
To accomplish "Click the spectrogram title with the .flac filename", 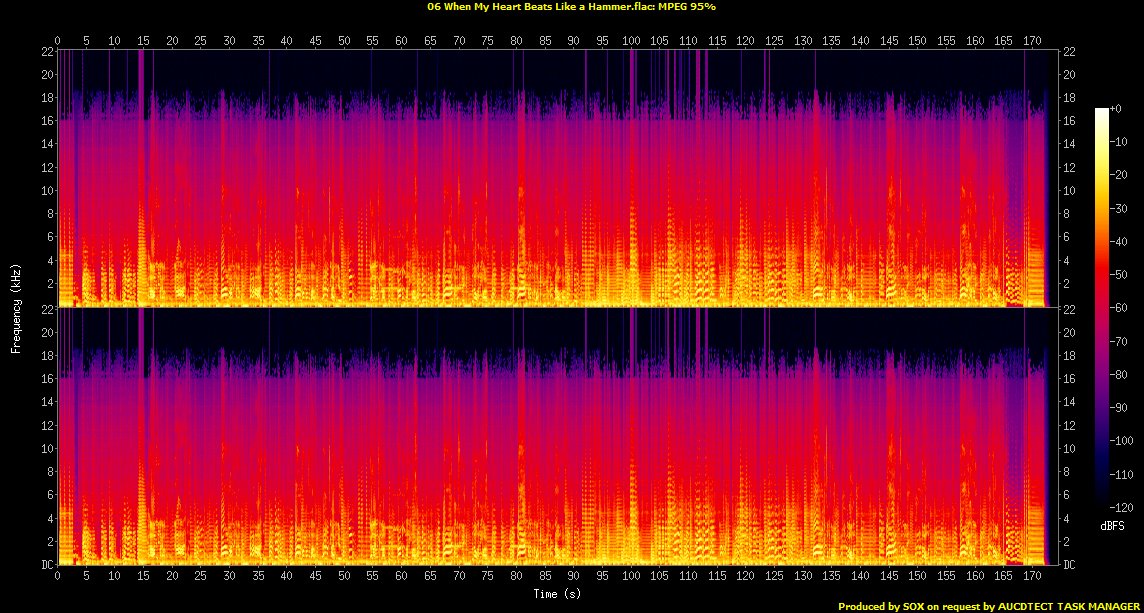I will coord(571,6).
